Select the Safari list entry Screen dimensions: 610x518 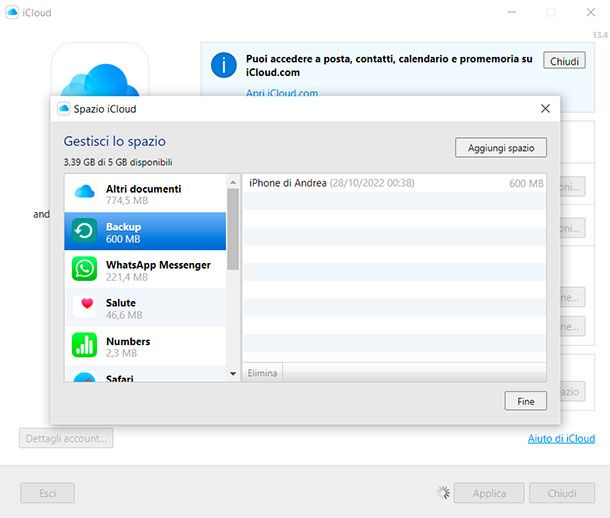pos(145,373)
